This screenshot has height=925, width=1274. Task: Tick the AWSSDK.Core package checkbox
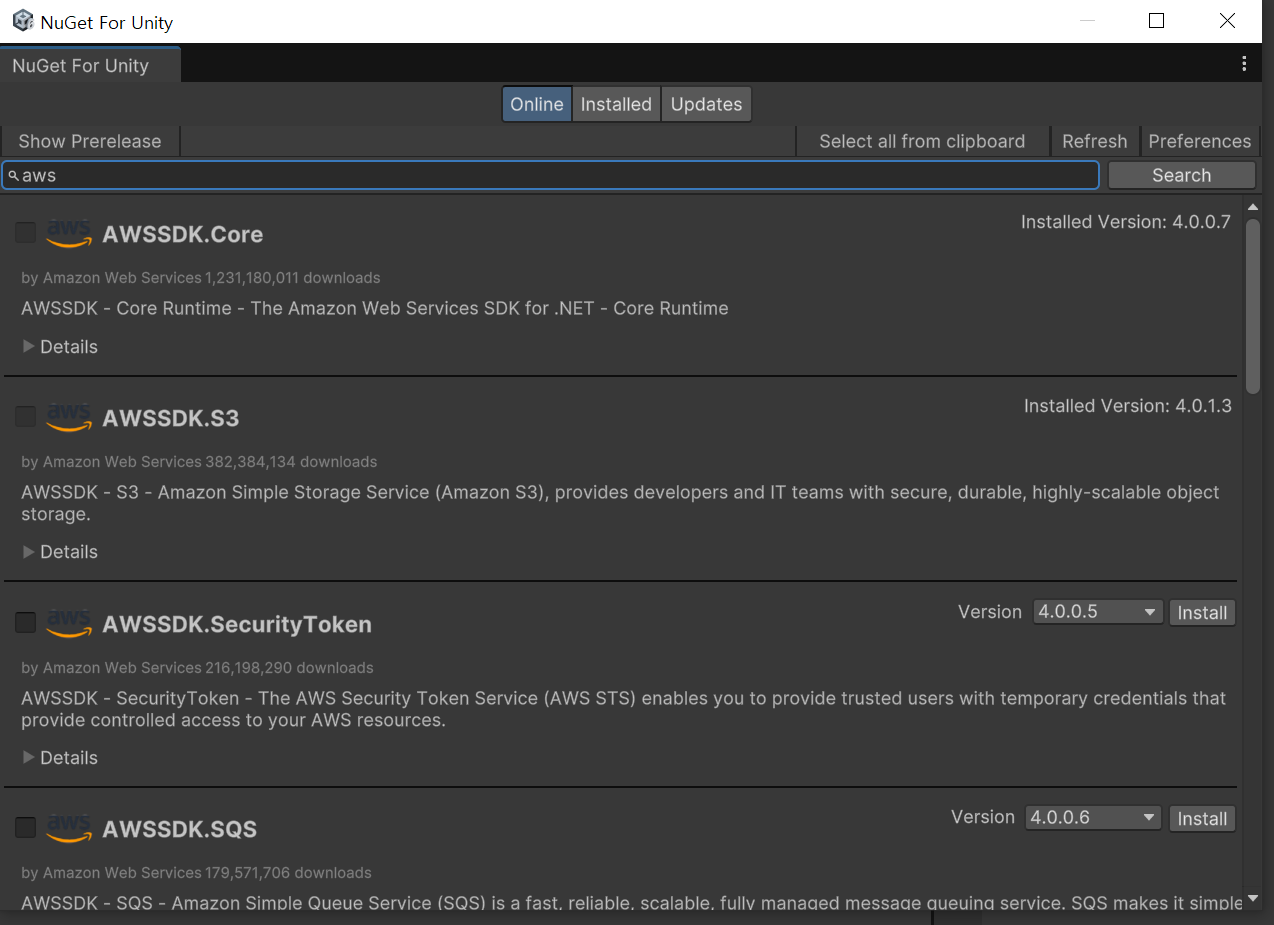click(x=25, y=233)
